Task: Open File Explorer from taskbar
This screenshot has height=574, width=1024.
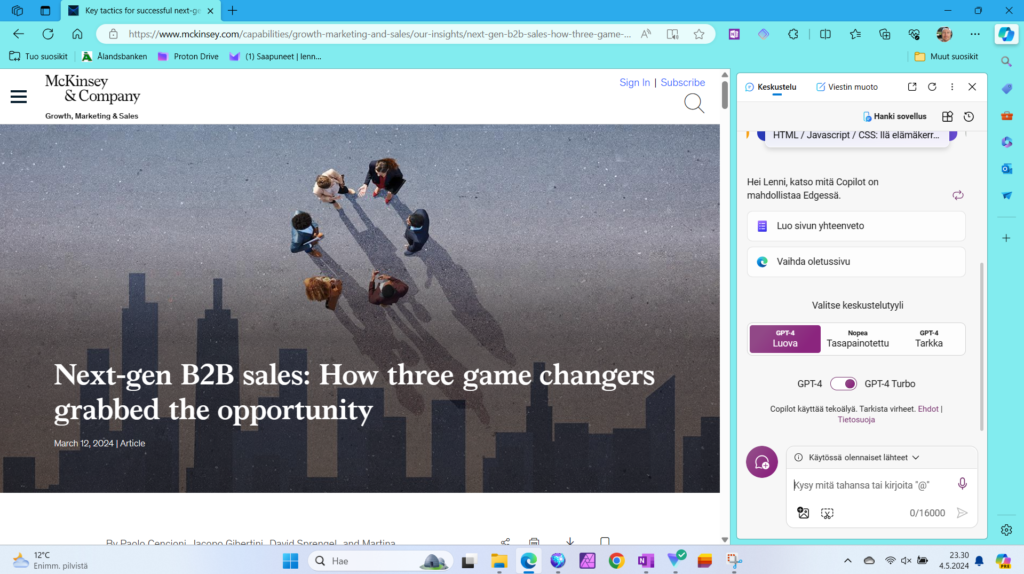Action: click(499, 560)
